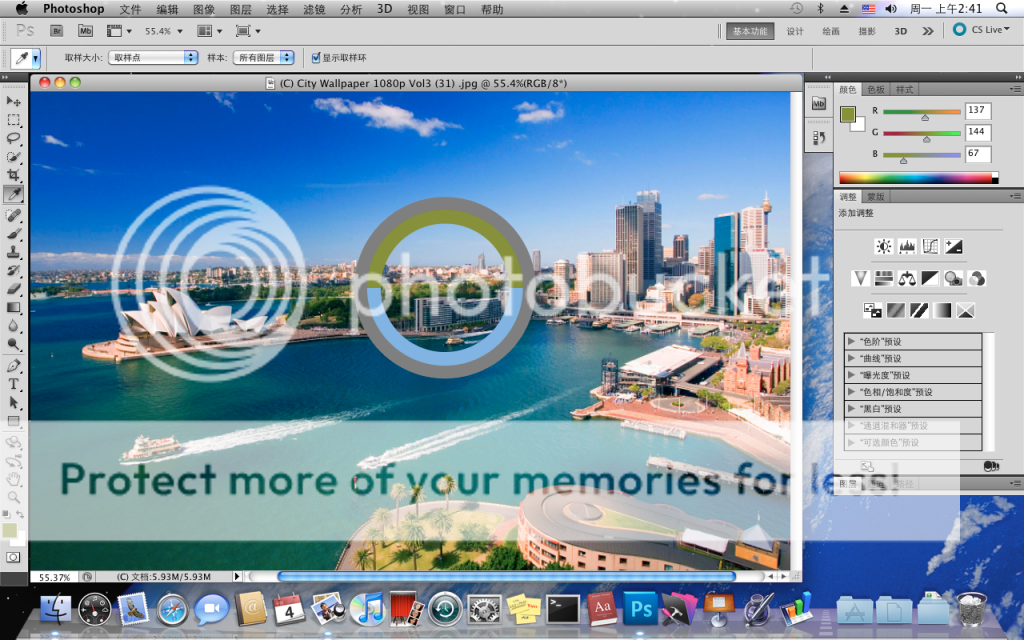Add a Levels adjustment
This screenshot has width=1024, height=640.
[907, 246]
